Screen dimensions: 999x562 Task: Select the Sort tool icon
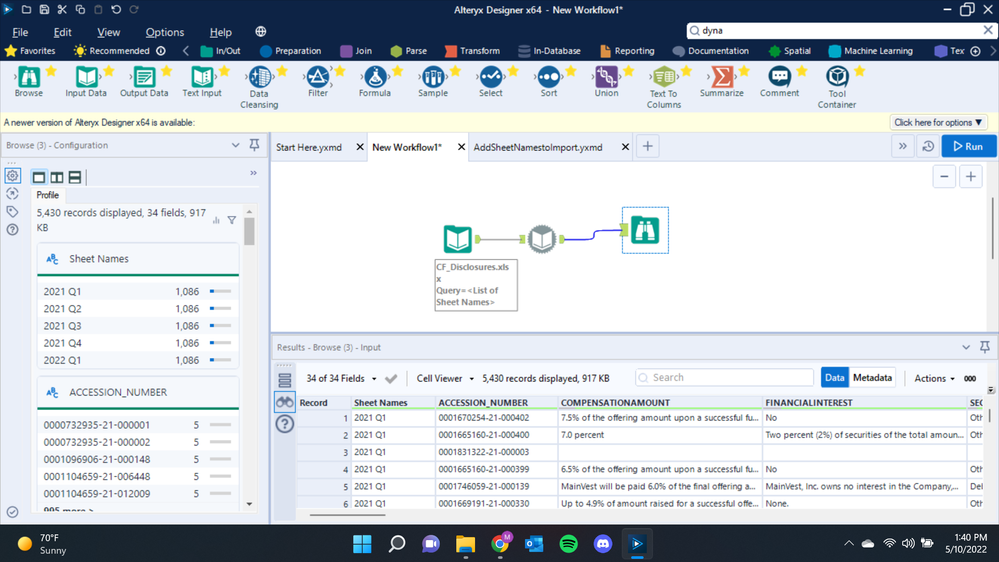[x=549, y=77]
